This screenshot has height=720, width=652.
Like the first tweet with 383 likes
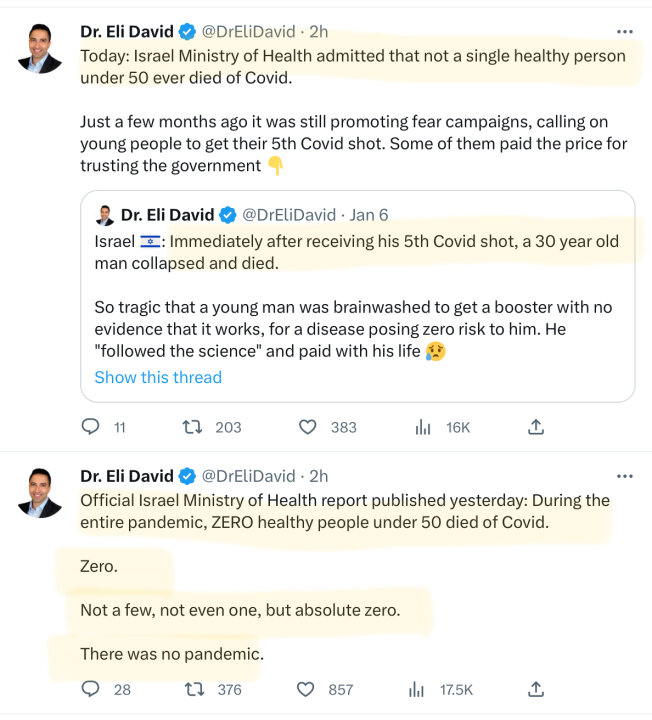[x=309, y=427]
